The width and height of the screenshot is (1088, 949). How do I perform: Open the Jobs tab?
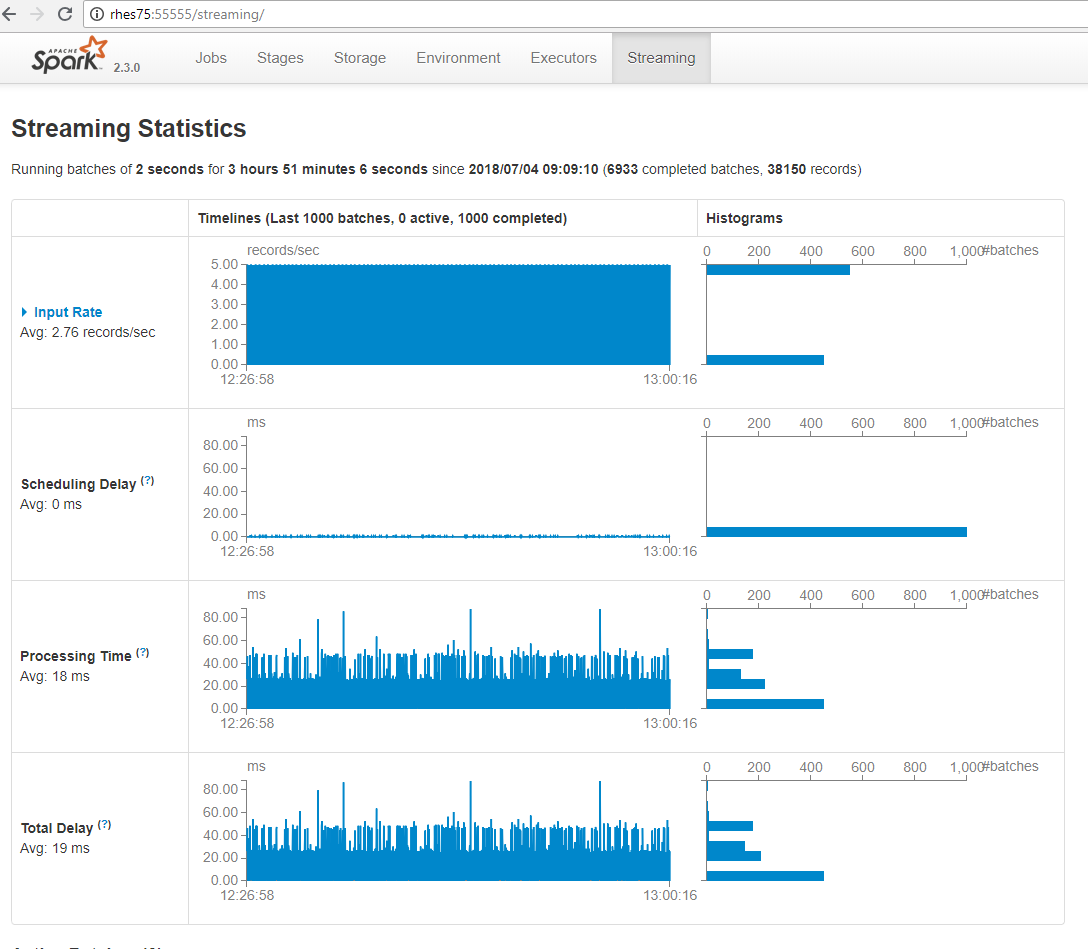click(x=211, y=58)
